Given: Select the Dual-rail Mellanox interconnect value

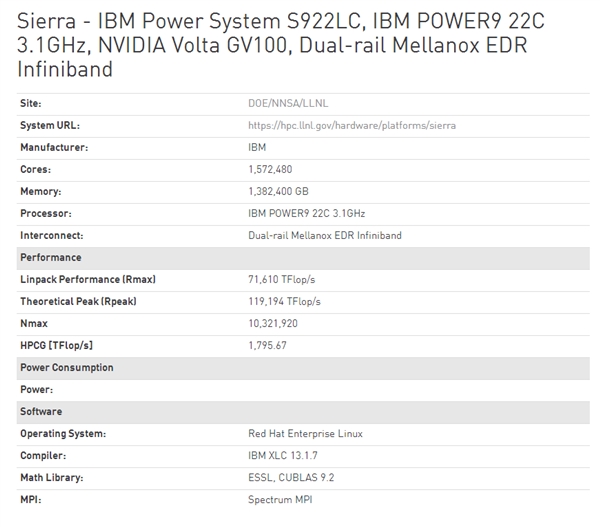Looking at the screenshot, I should click(x=323, y=235).
